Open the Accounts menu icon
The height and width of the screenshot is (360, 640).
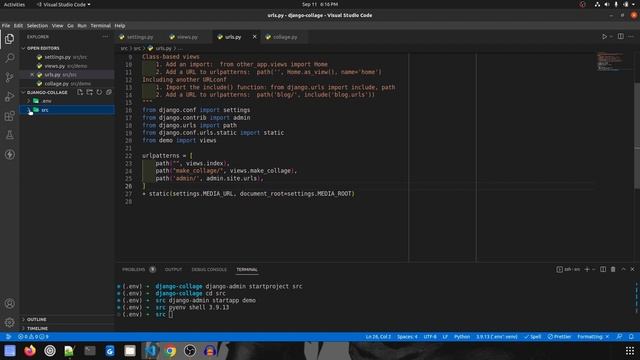click(9, 303)
